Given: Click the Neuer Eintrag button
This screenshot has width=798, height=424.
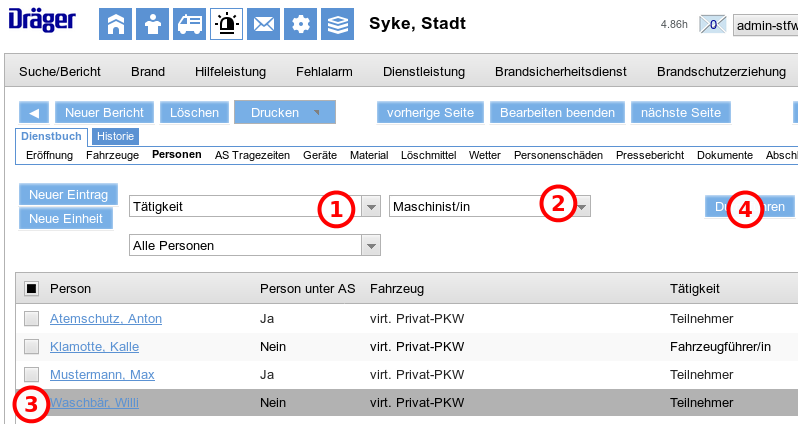Looking at the screenshot, I should click(69, 194).
